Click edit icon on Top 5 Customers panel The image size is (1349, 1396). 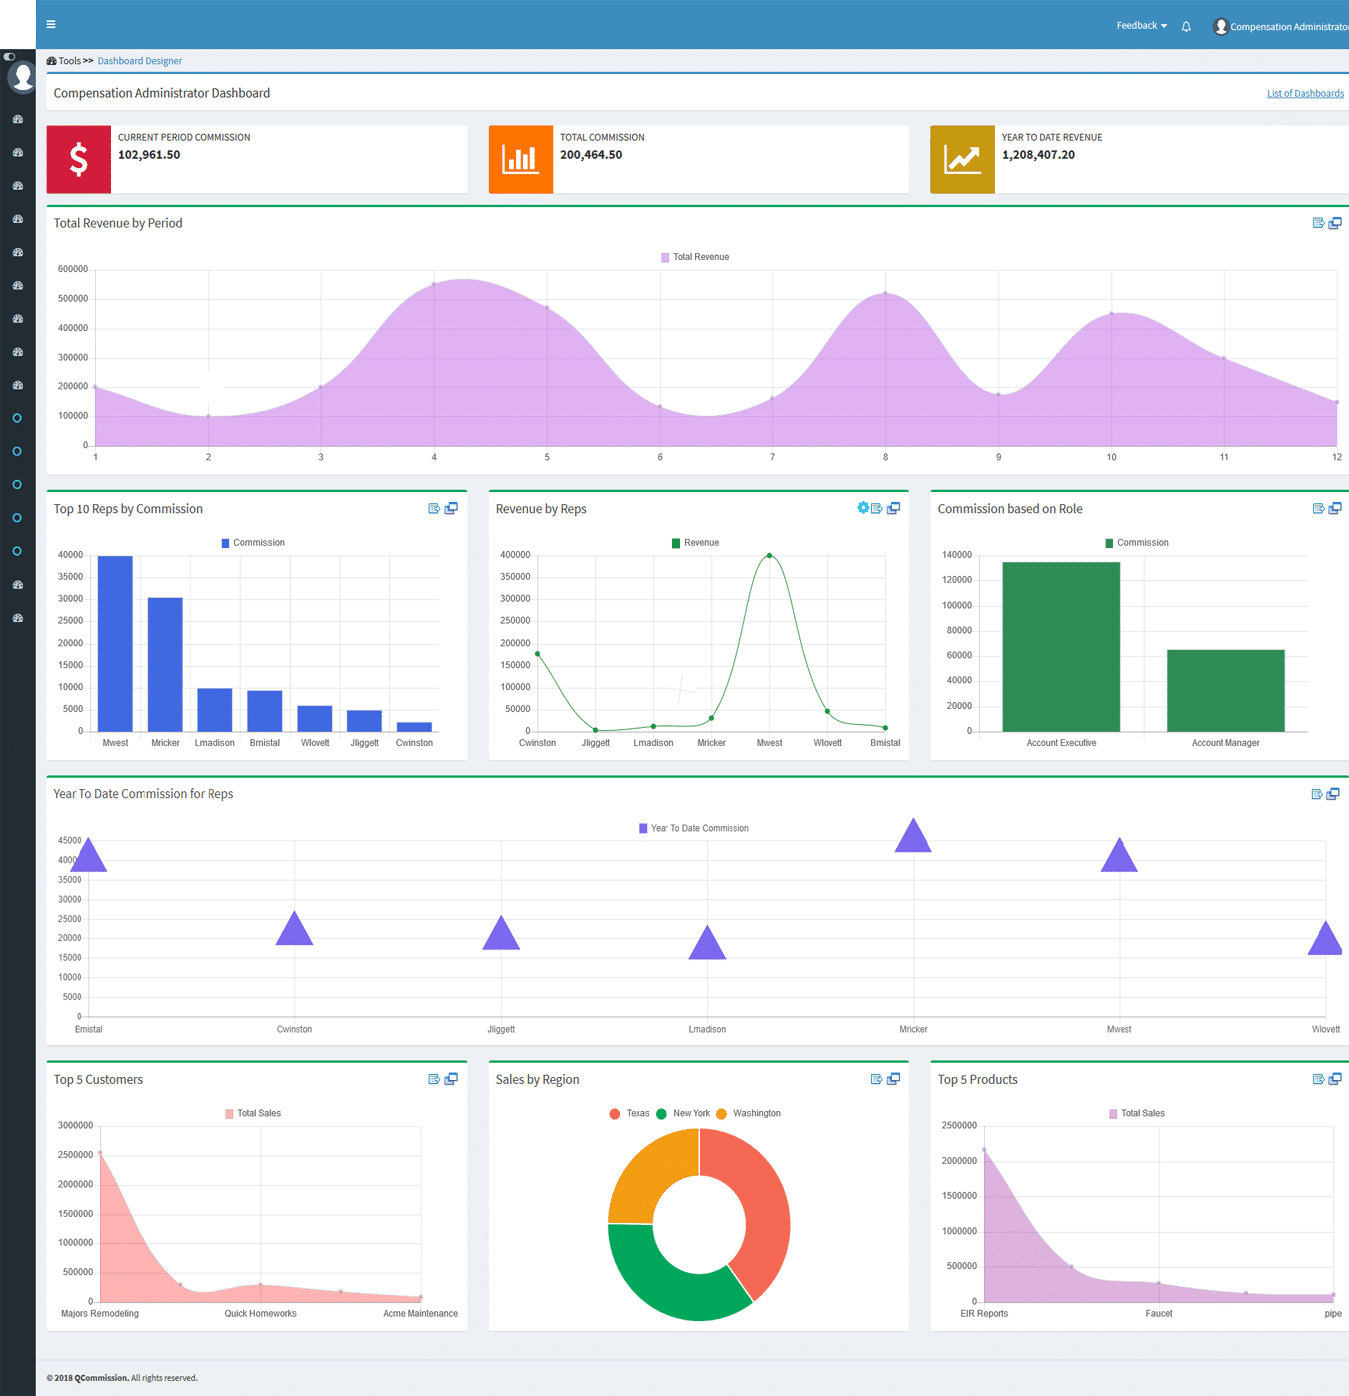click(434, 1079)
